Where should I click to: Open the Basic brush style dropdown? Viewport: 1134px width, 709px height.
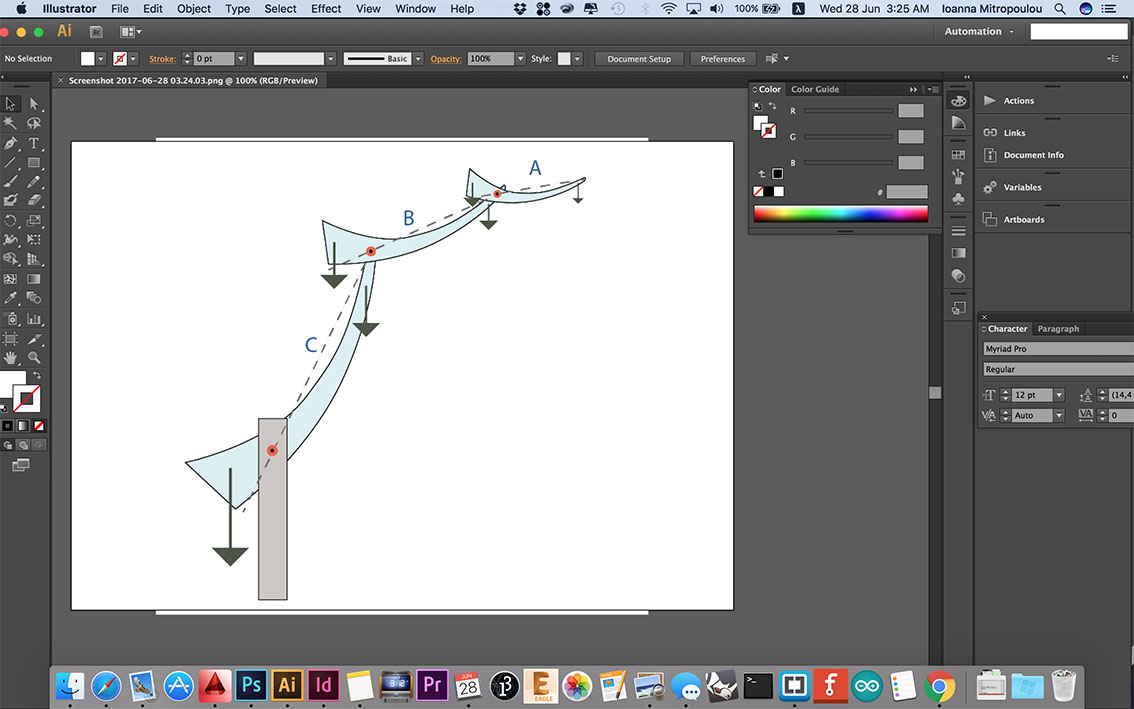(x=417, y=58)
